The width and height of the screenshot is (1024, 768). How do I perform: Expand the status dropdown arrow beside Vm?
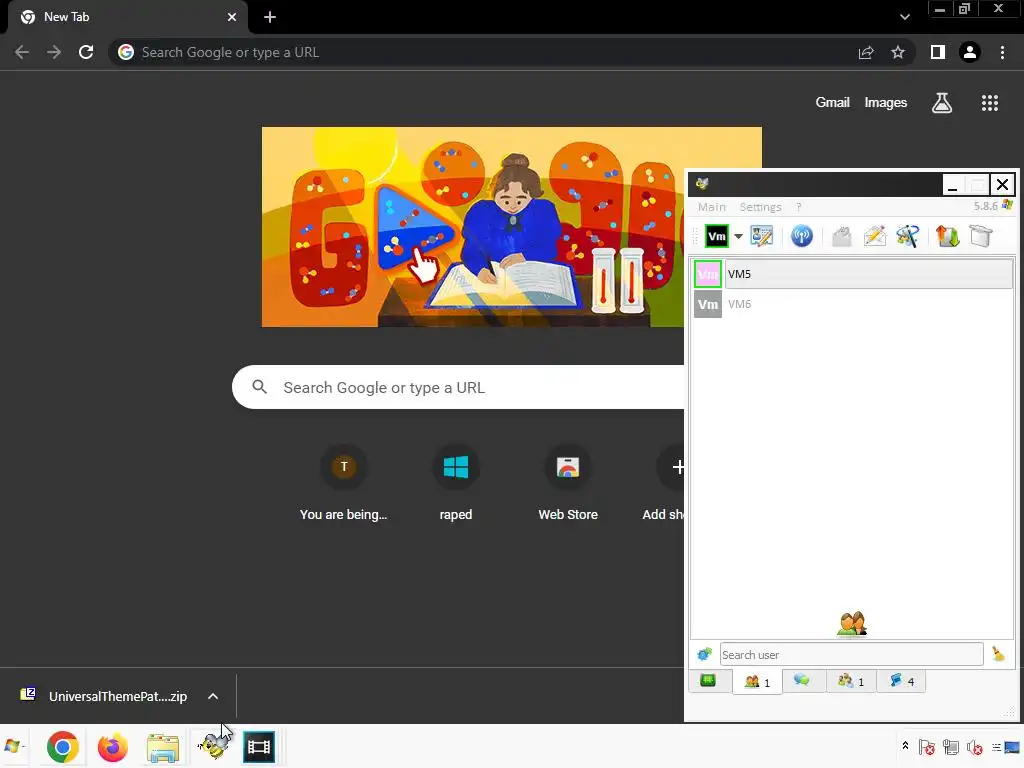(738, 236)
